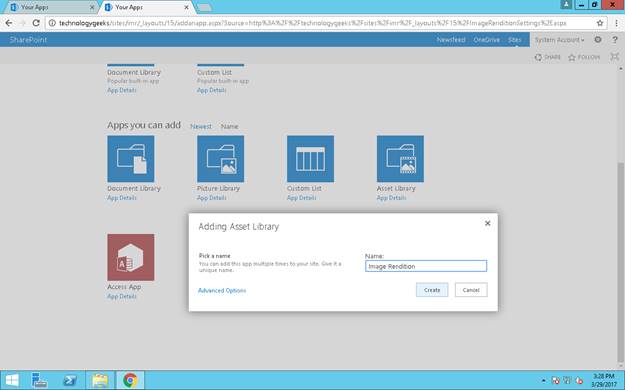
Task: Select Document Library tile under Apps you can add
Action: [x=131, y=159]
